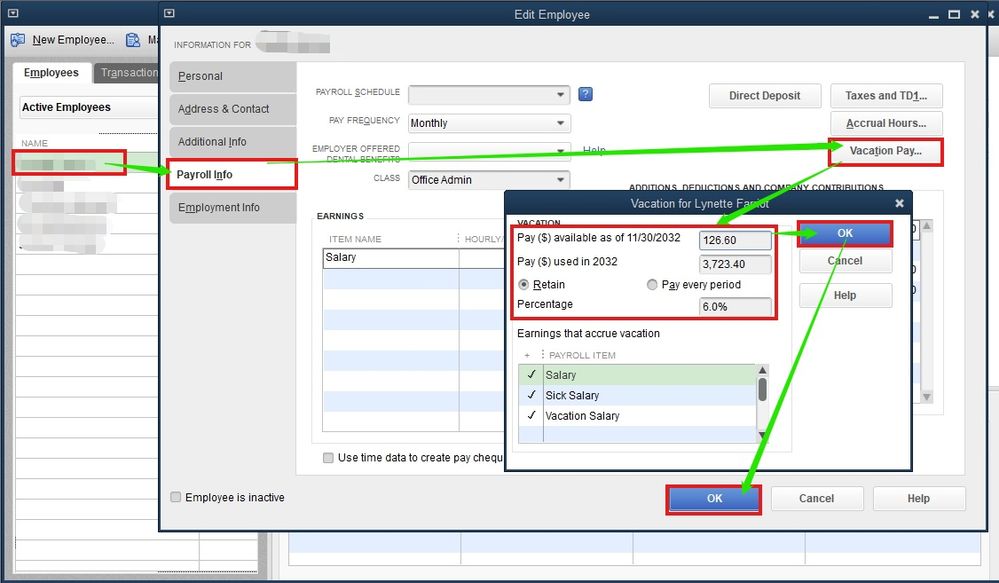This screenshot has width=999, height=583.
Task: Switch to the Personal tab
Action: click(233, 76)
